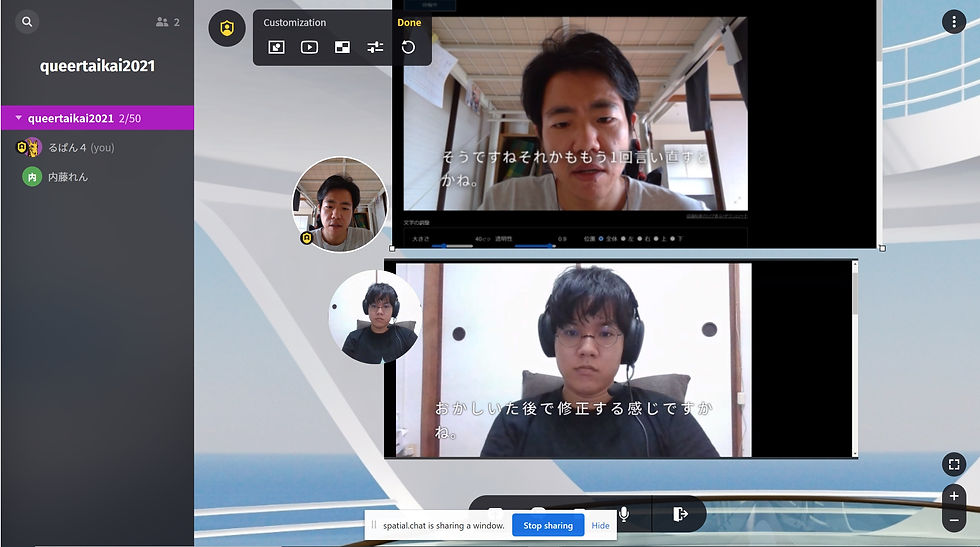Adjust the 透明性 transparency slider
Viewport: 980px width, 547px height.
click(535, 246)
